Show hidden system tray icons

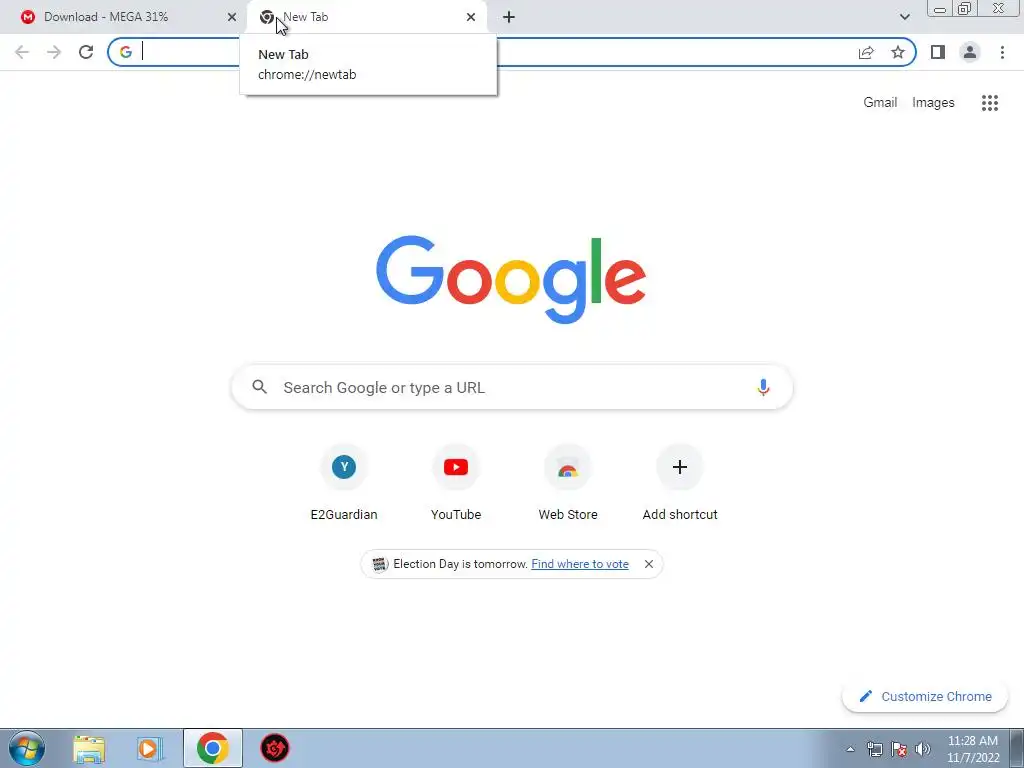point(850,749)
